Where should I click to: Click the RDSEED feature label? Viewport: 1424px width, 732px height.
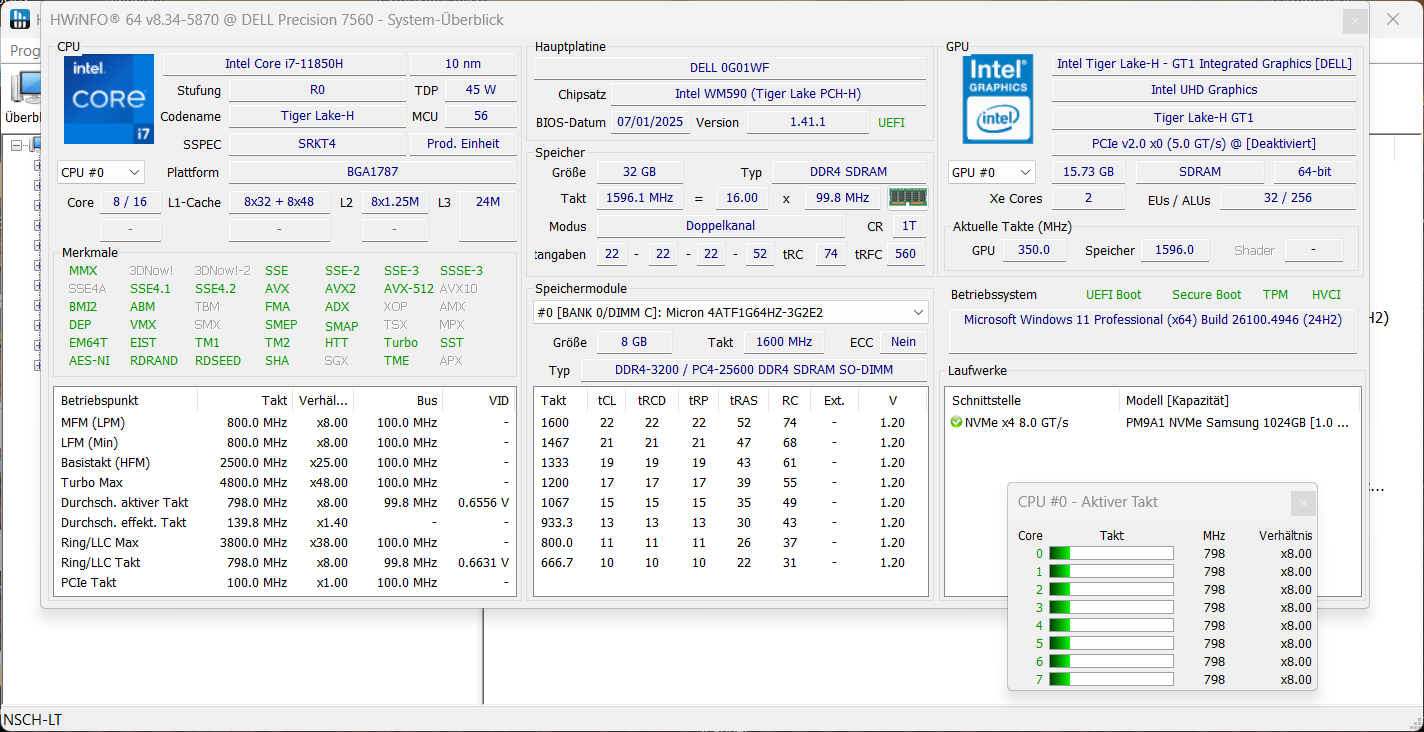point(218,361)
